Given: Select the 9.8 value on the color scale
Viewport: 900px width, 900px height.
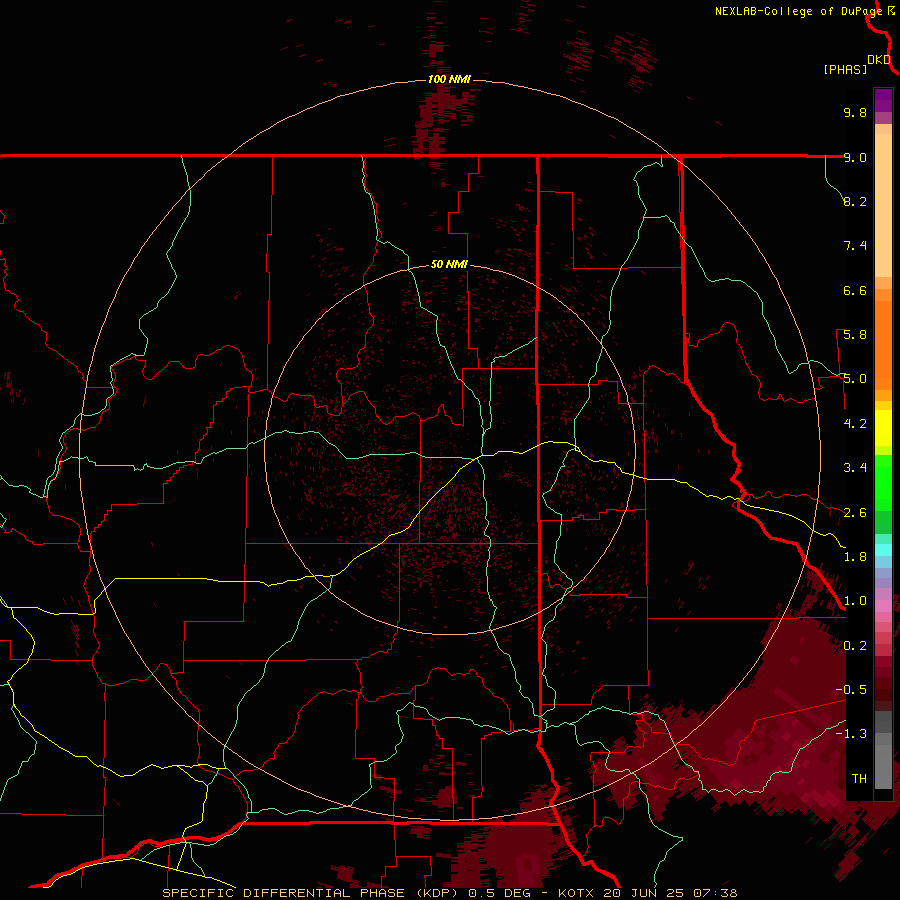Looking at the screenshot, I should click(855, 112).
